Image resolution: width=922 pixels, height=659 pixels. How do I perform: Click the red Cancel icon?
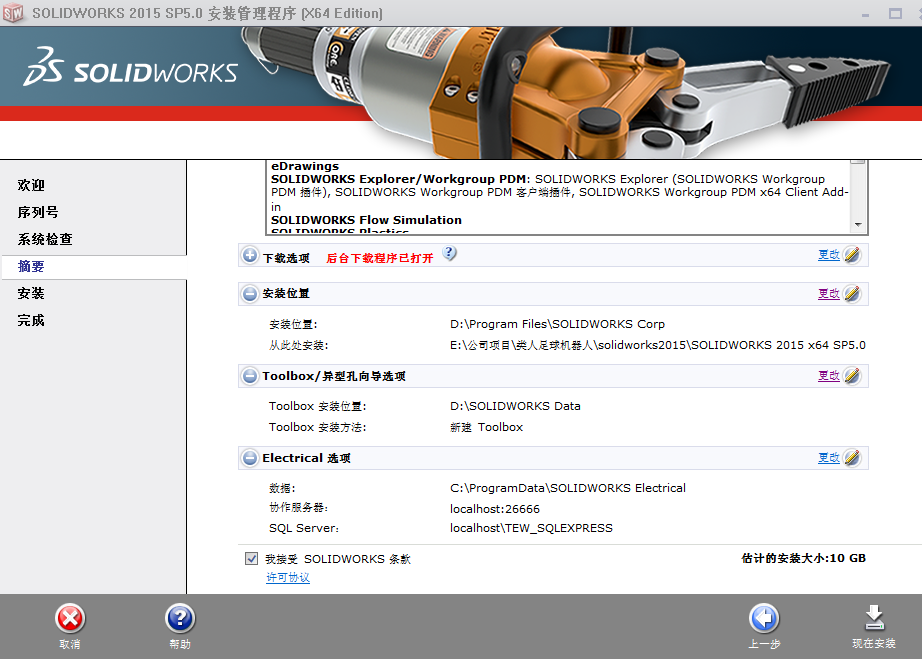pyautogui.click(x=69, y=619)
